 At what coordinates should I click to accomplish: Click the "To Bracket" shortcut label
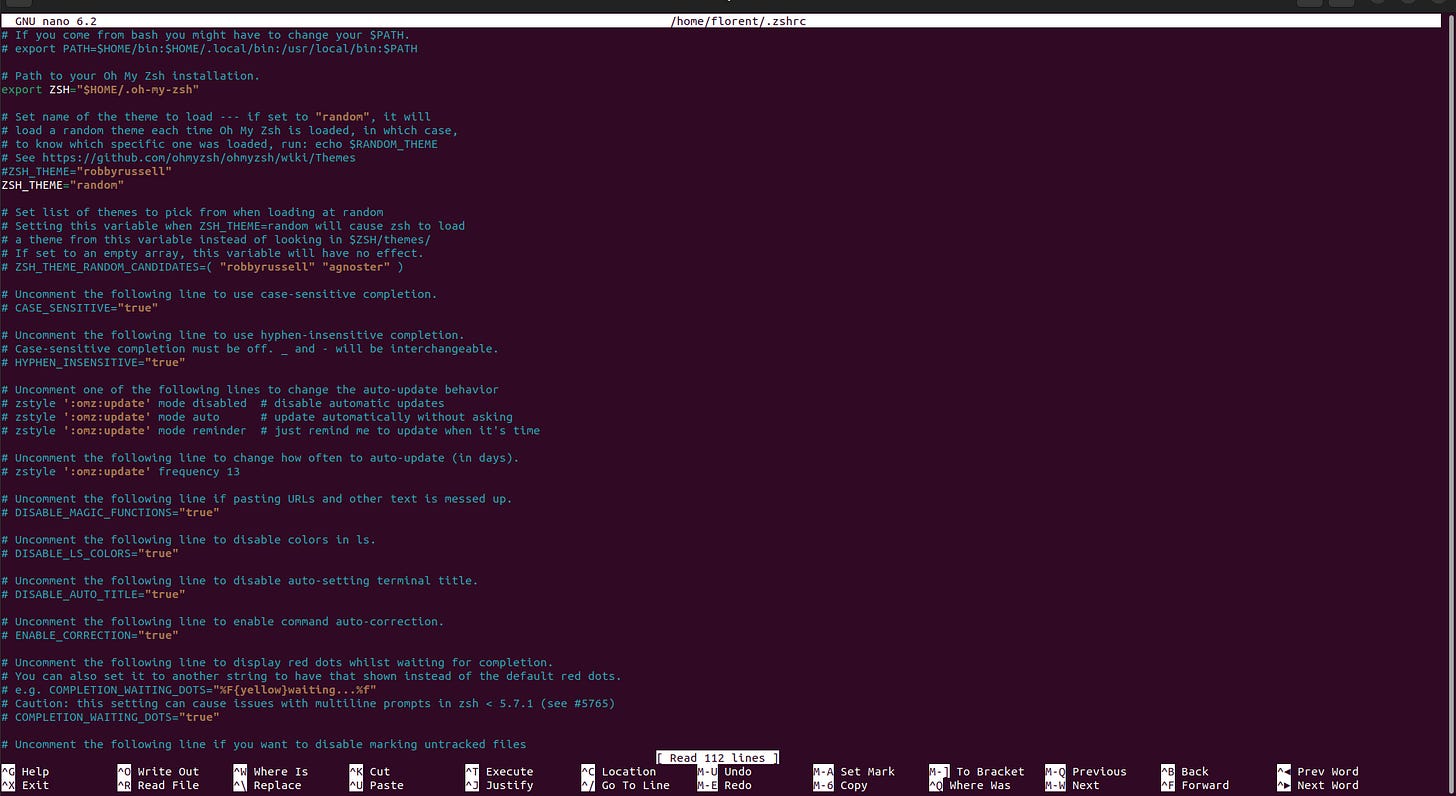990,772
